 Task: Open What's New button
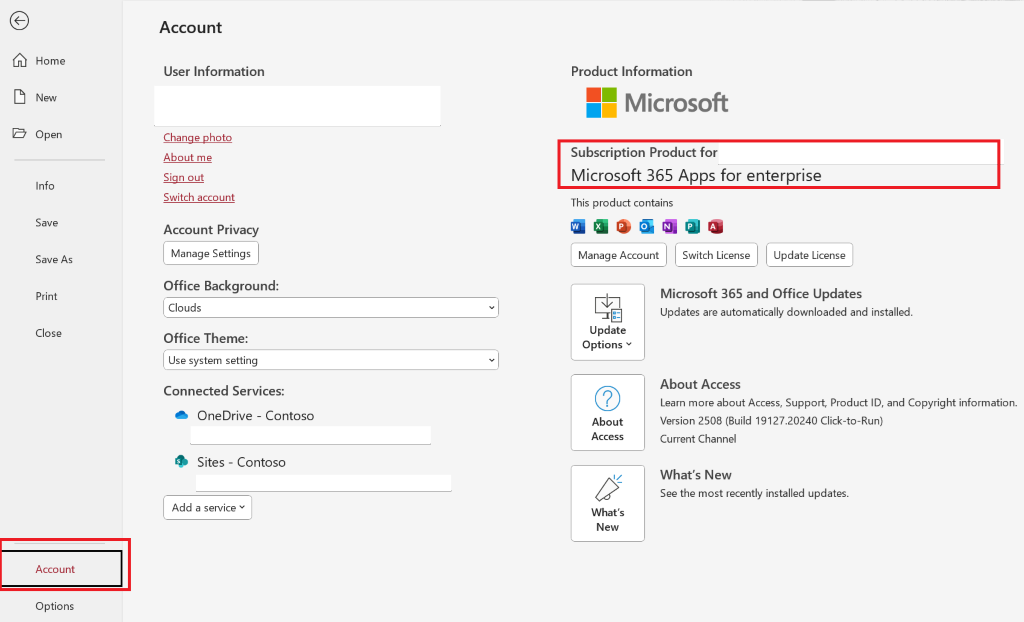(607, 503)
